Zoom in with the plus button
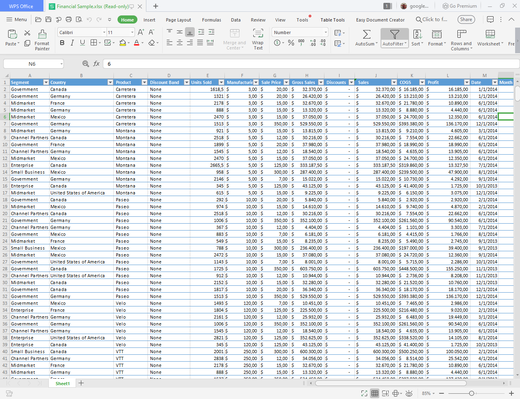 click(511, 394)
